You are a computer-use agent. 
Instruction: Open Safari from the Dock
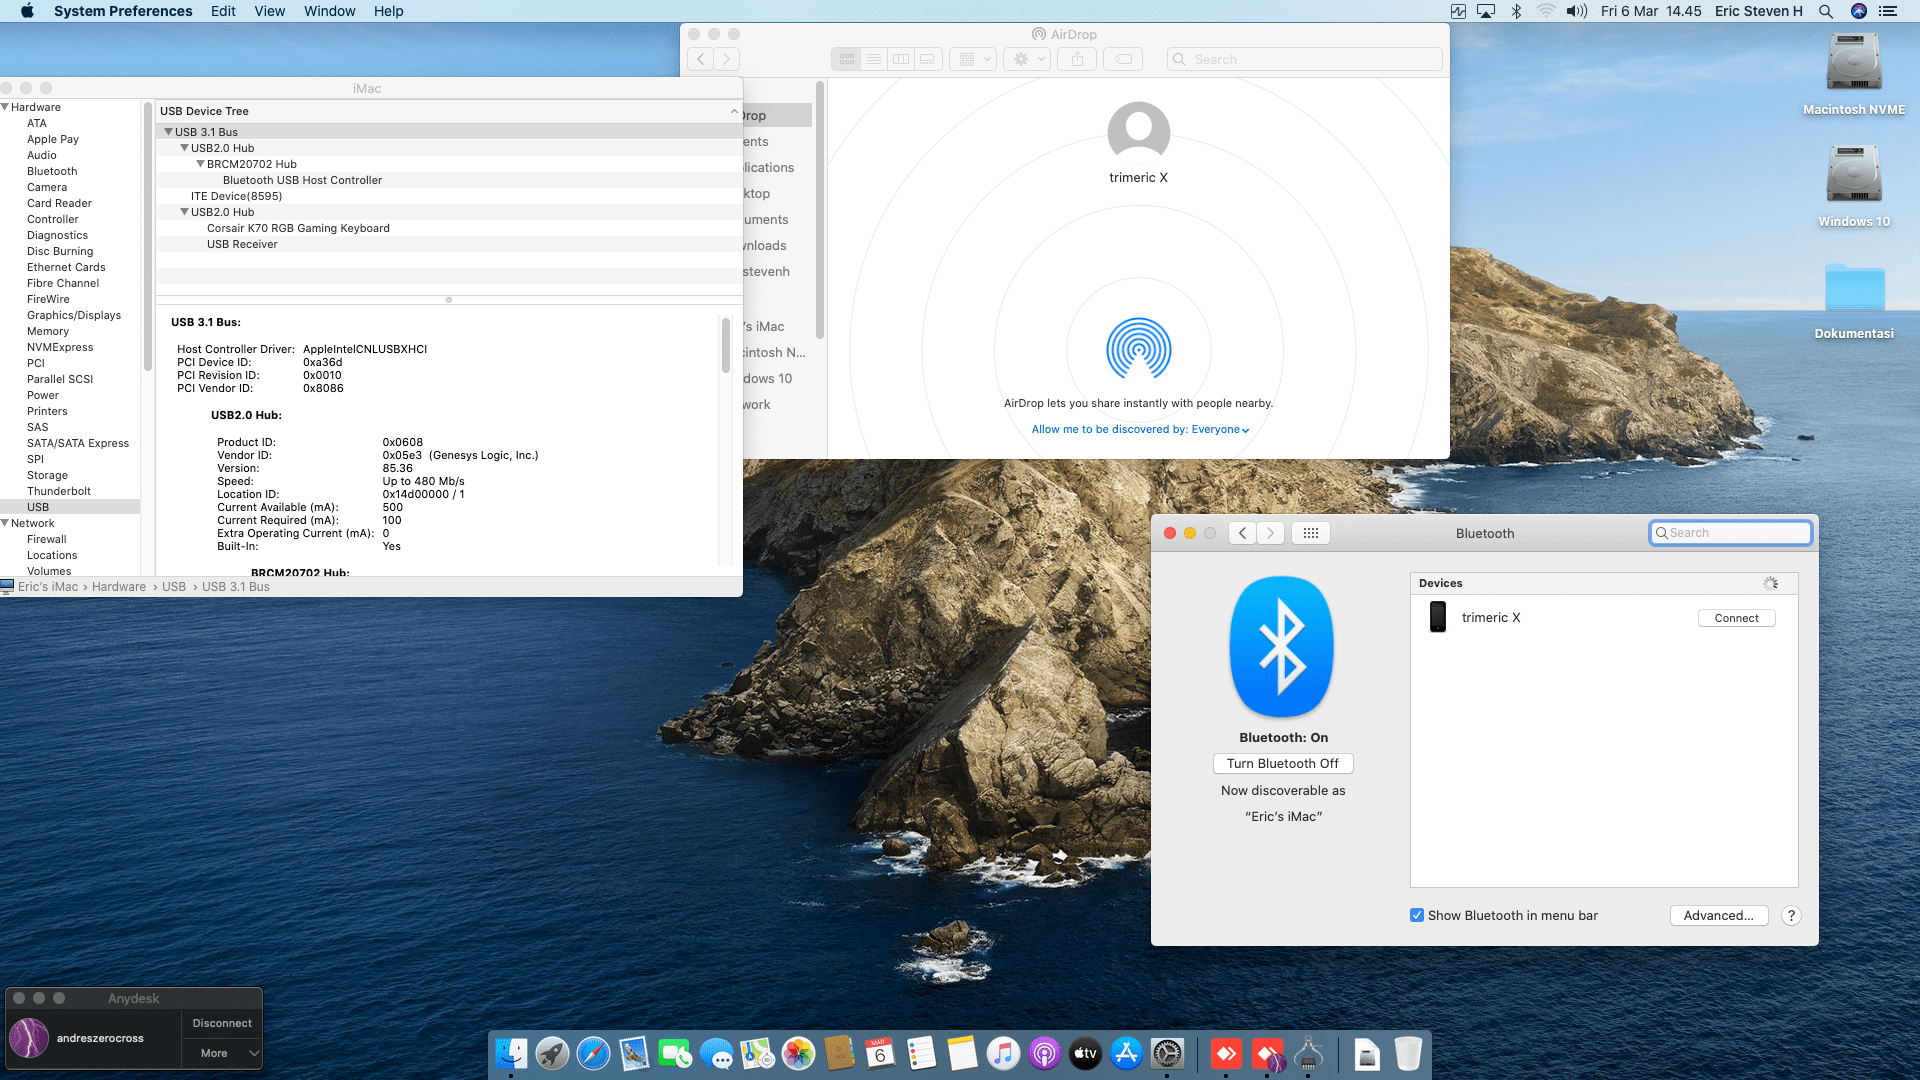click(593, 1054)
